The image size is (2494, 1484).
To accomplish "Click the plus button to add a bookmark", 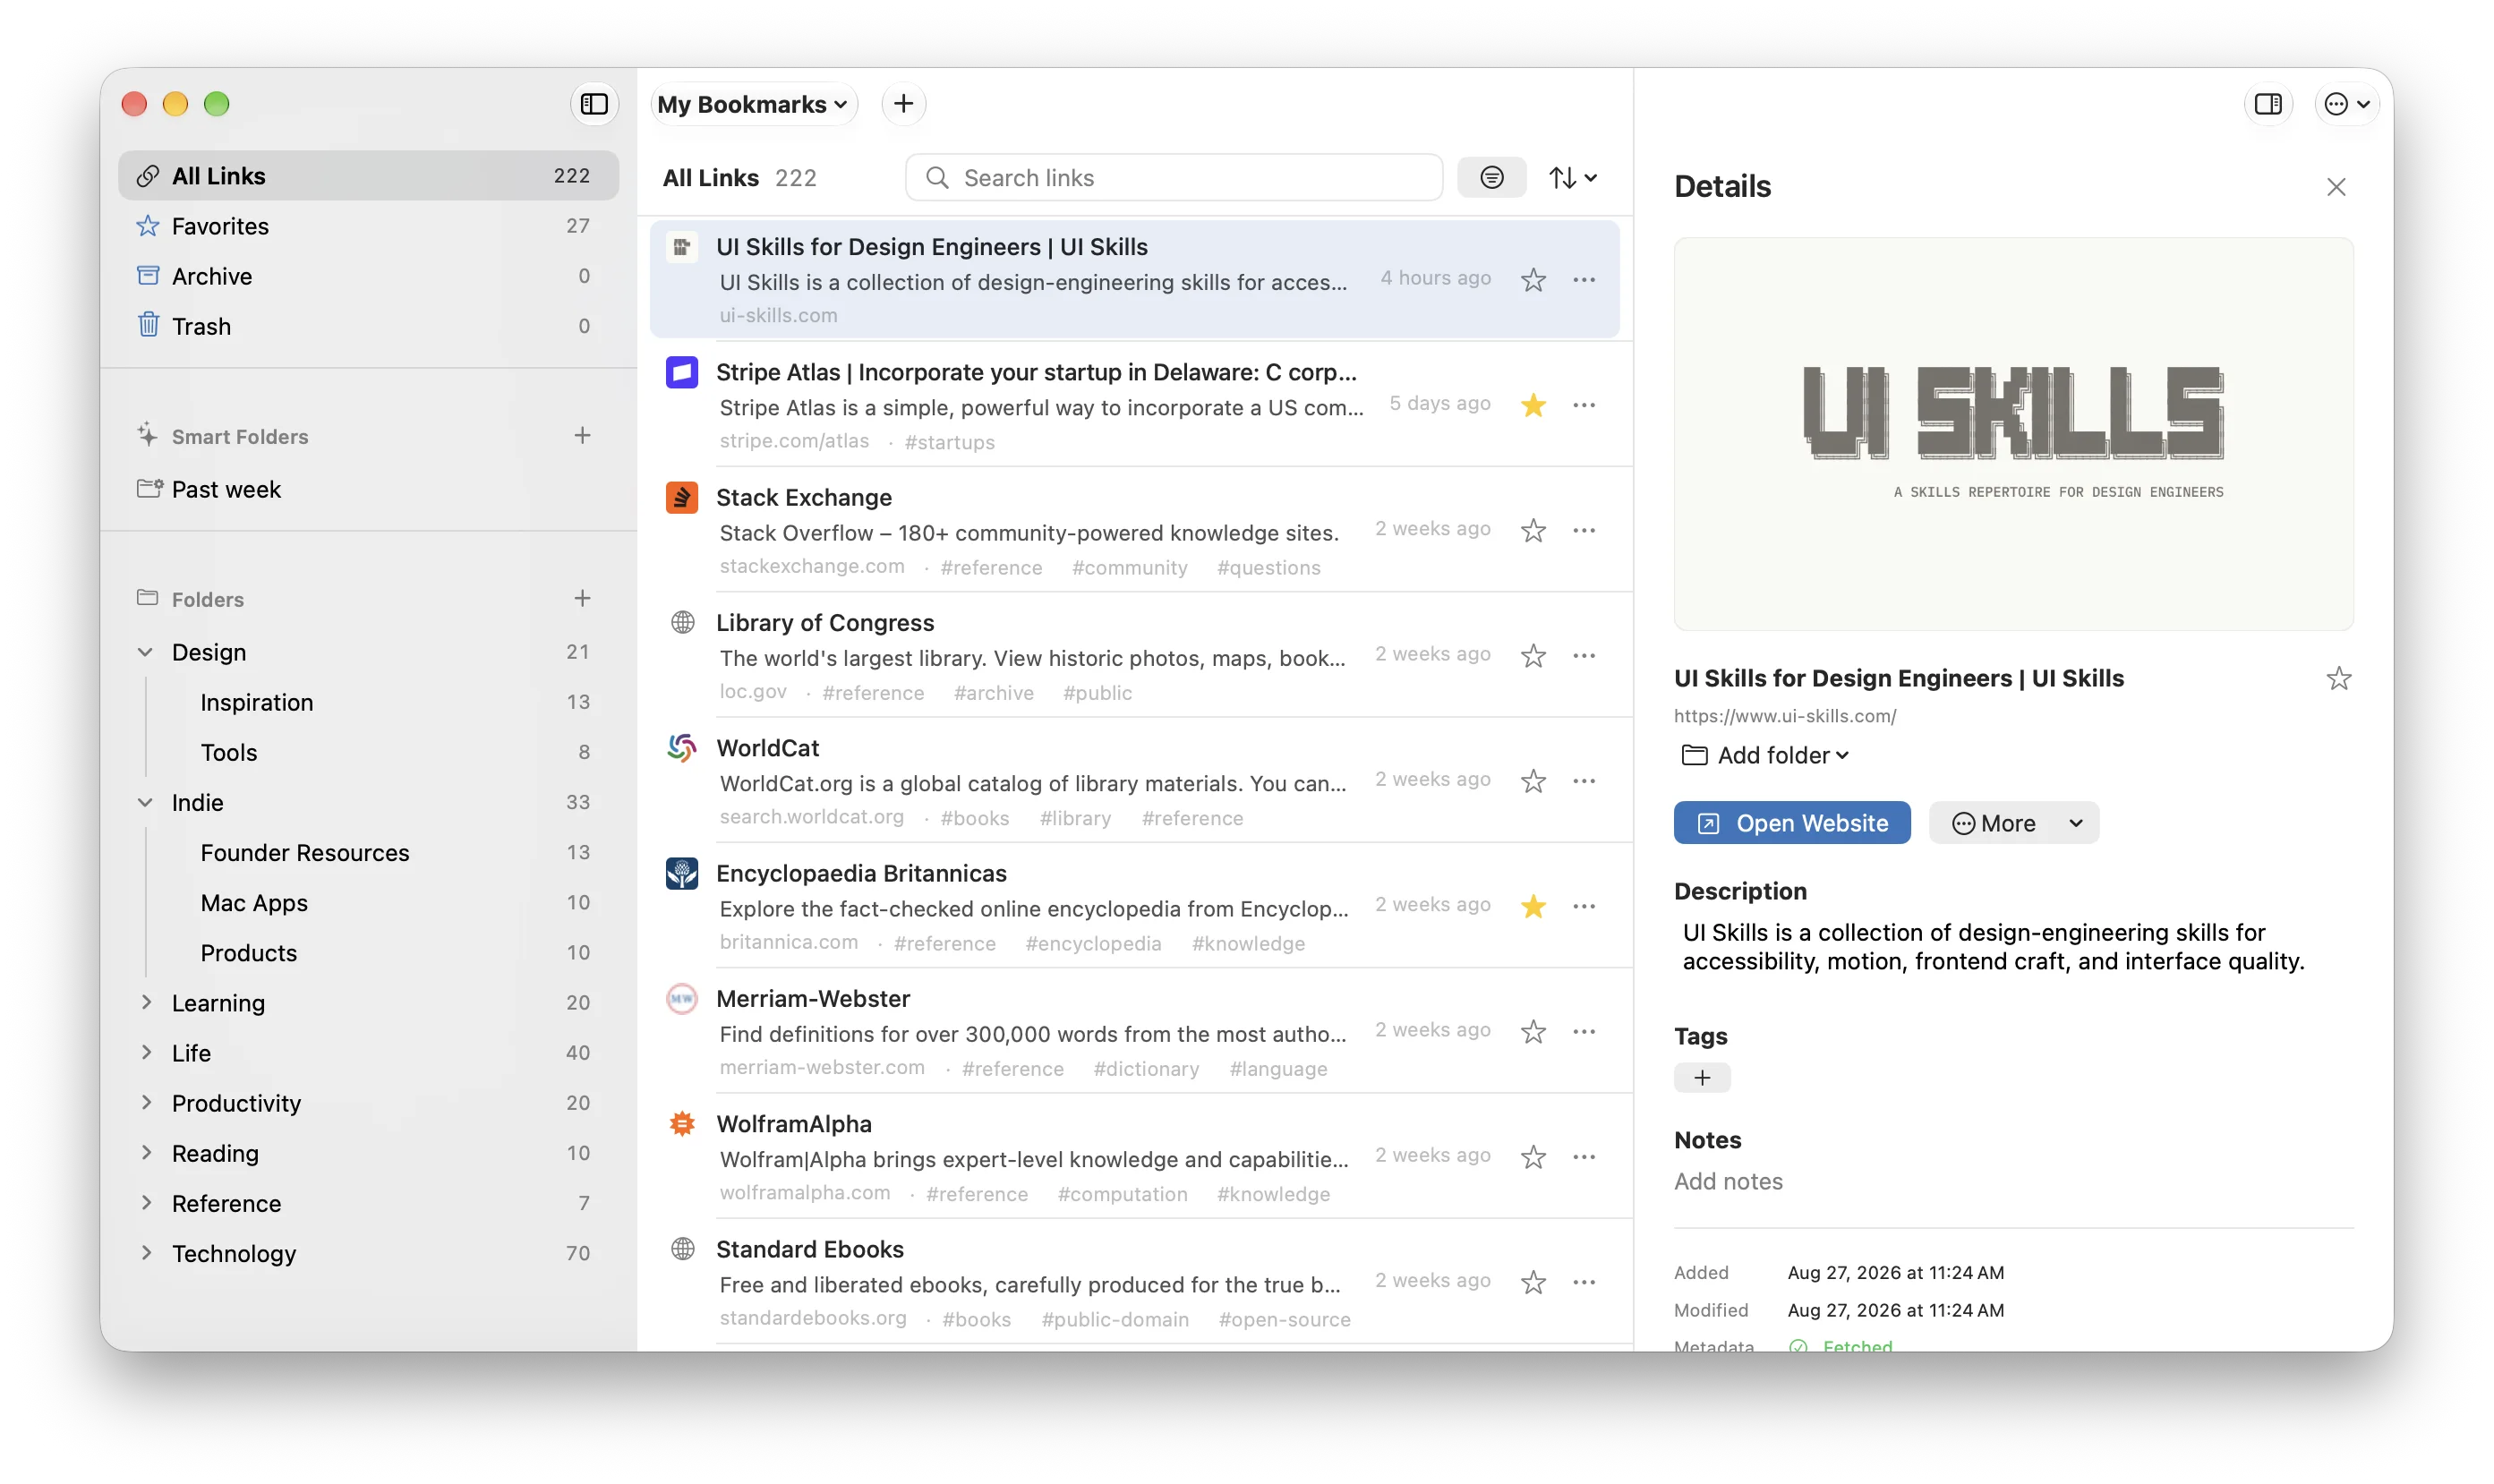I will [903, 104].
